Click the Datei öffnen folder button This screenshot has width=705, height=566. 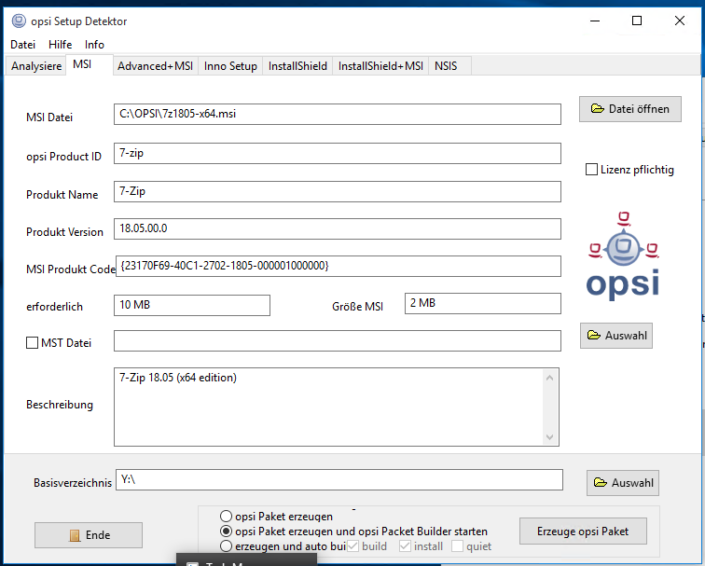pos(630,109)
